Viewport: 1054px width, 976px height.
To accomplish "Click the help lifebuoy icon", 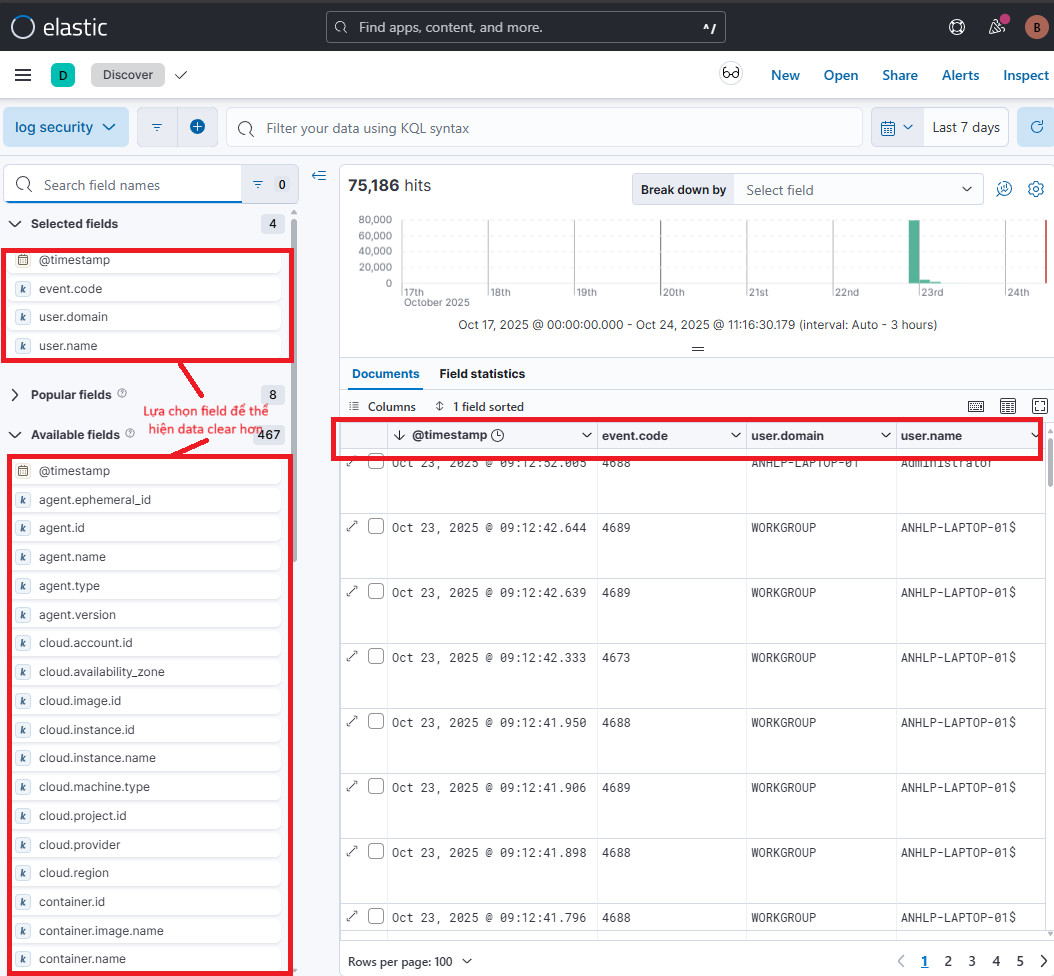I will click(958, 27).
